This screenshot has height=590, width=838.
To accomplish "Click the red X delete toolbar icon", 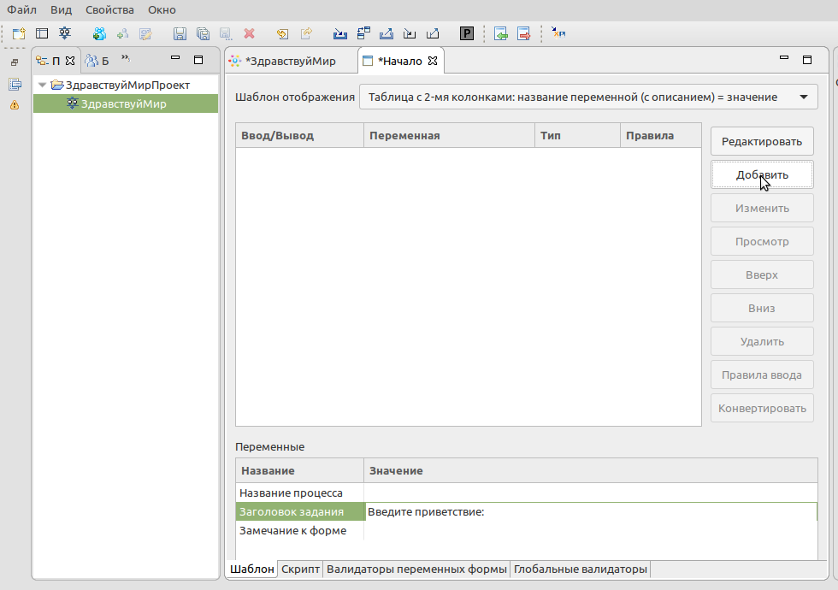I will point(249,34).
